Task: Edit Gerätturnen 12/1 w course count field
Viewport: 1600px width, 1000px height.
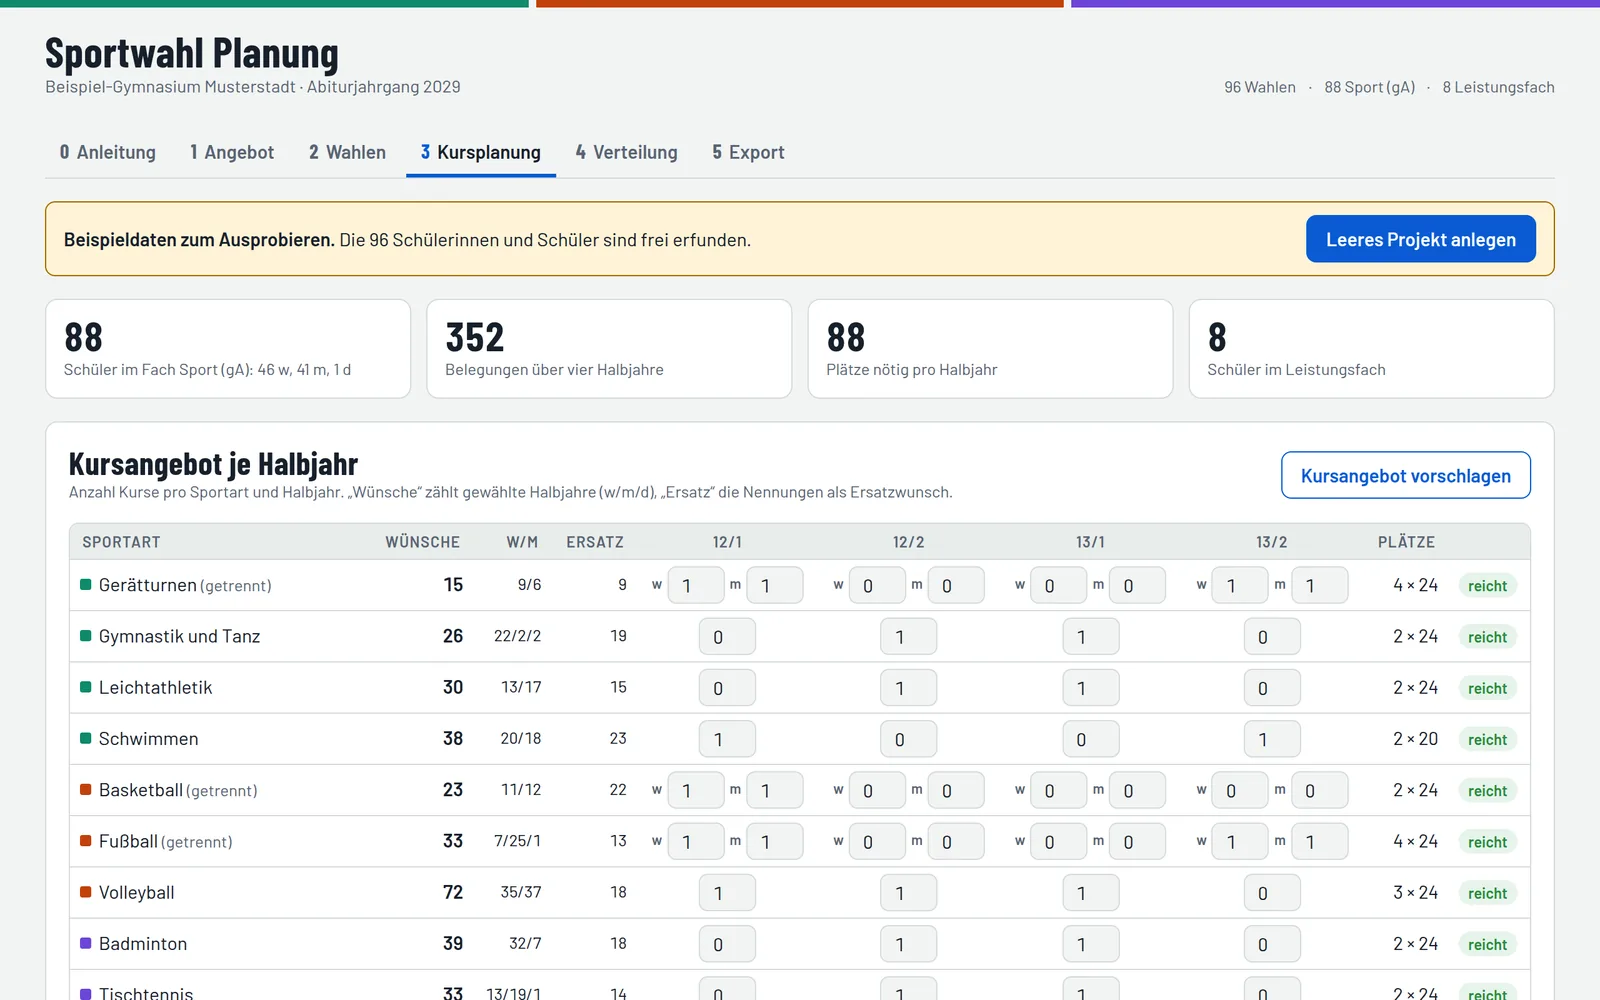Action: pyautogui.click(x=696, y=585)
